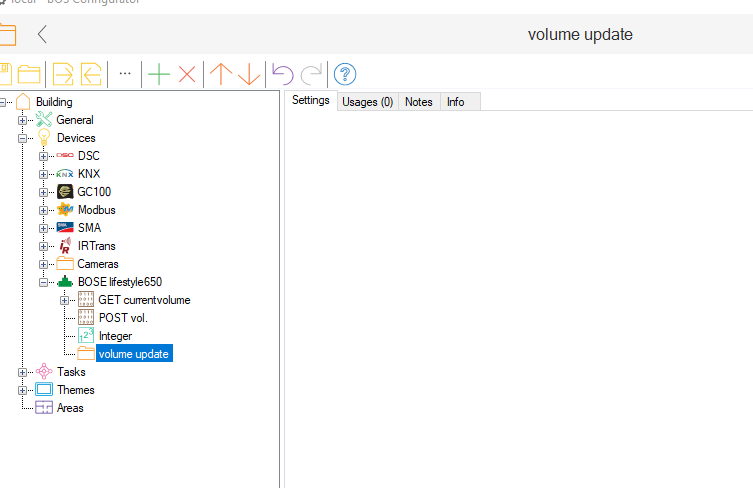753x488 pixels.
Task: Click the export arrow icon in toolbar
Action: pyautogui.click(x=92, y=74)
